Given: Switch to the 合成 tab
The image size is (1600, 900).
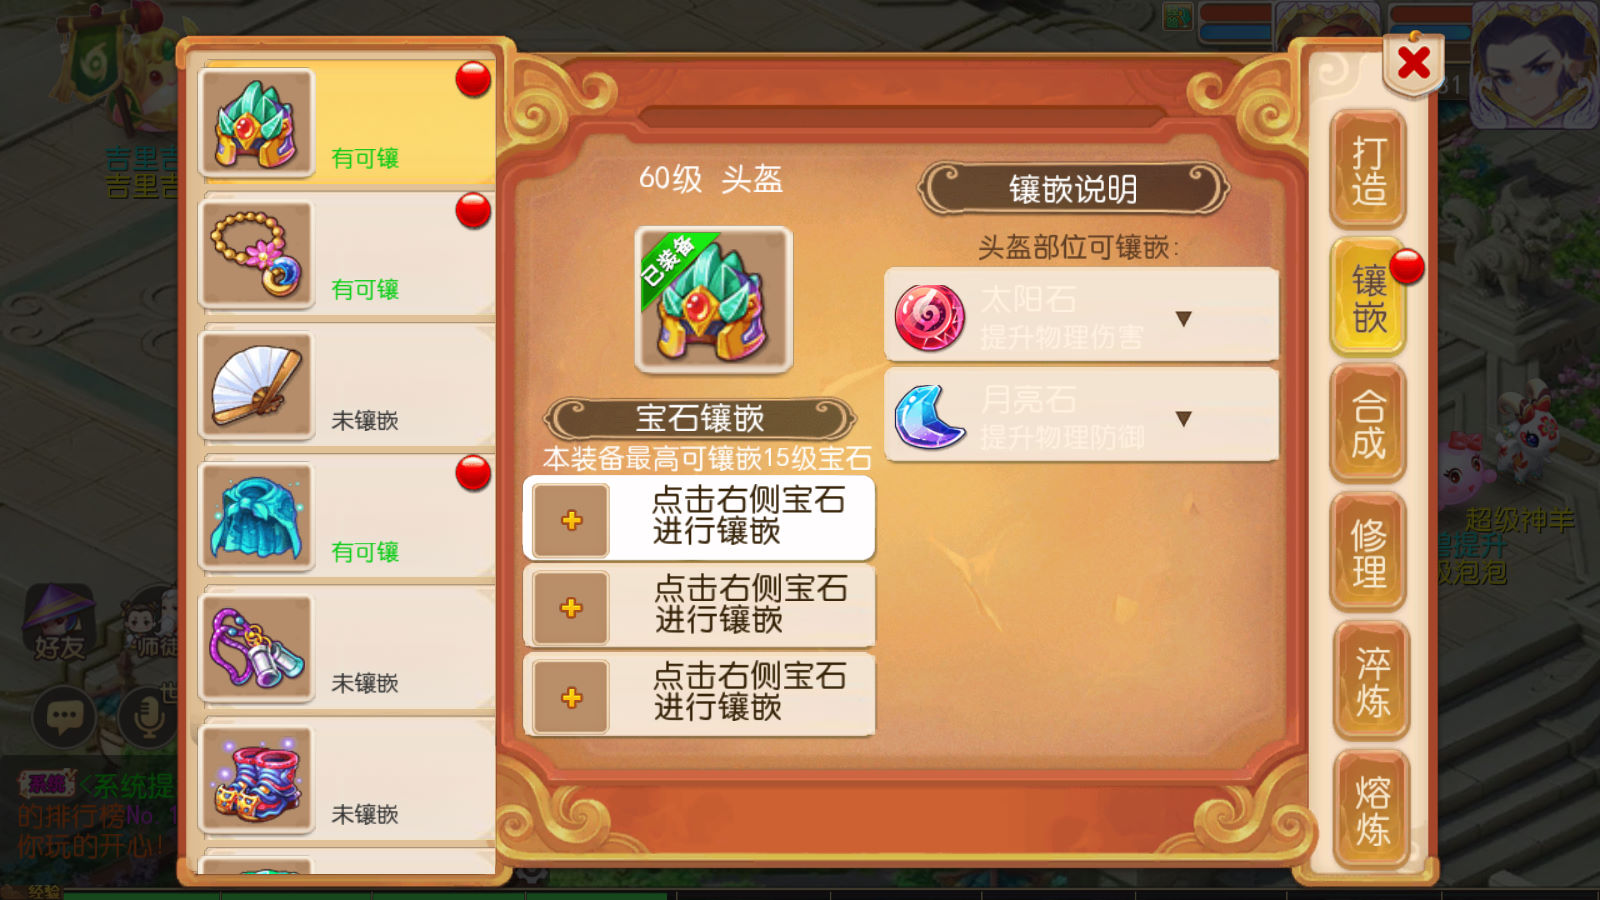Looking at the screenshot, I should click(x=1369, y=424).
